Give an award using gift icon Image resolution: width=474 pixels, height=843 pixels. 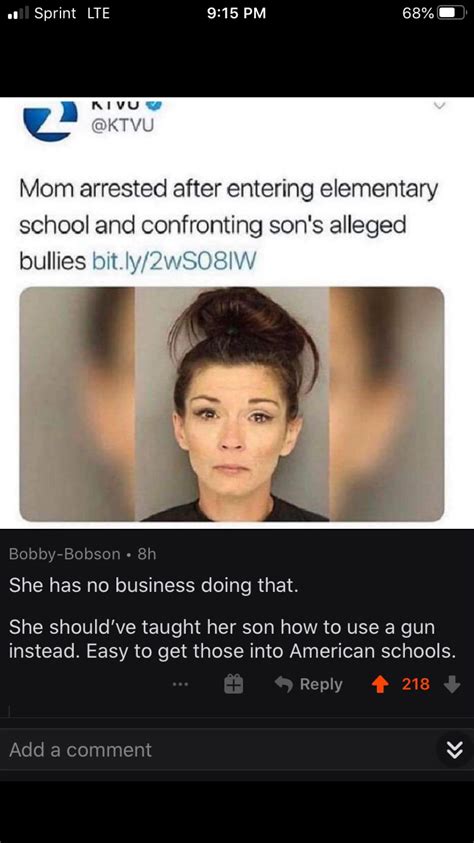233,684
